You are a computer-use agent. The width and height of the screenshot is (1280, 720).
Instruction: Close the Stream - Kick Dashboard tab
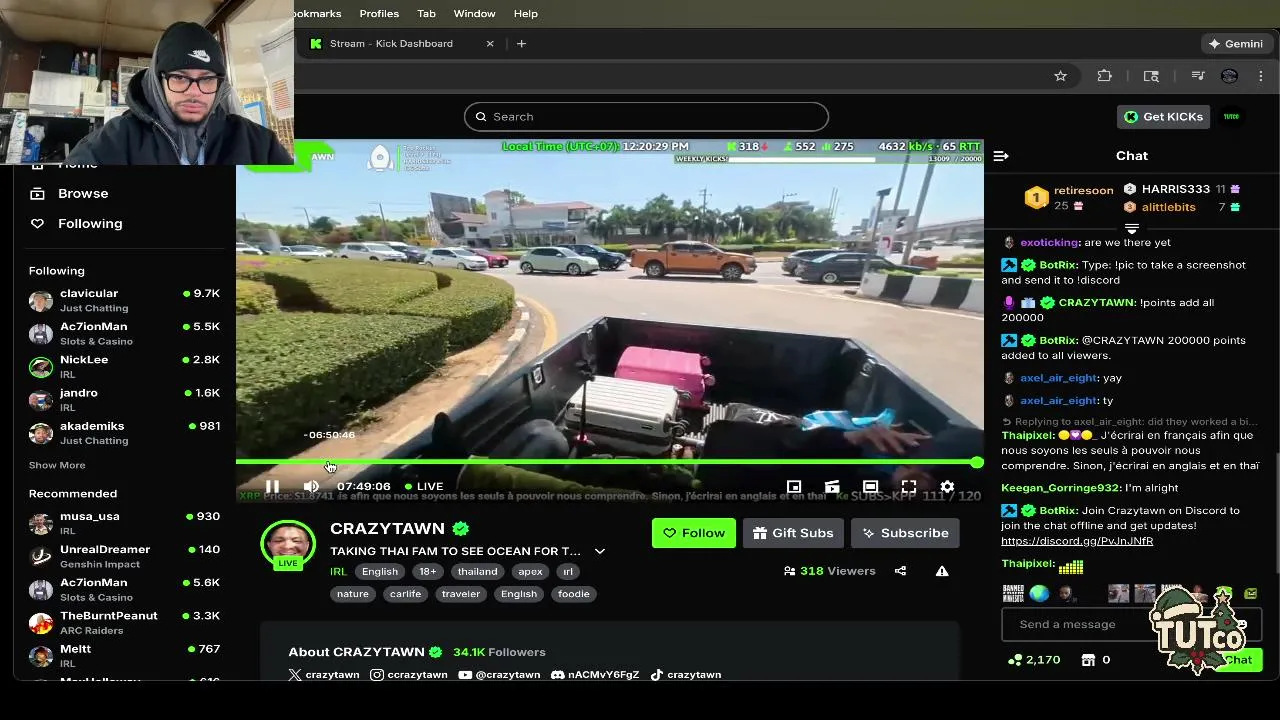click(490, 44)
